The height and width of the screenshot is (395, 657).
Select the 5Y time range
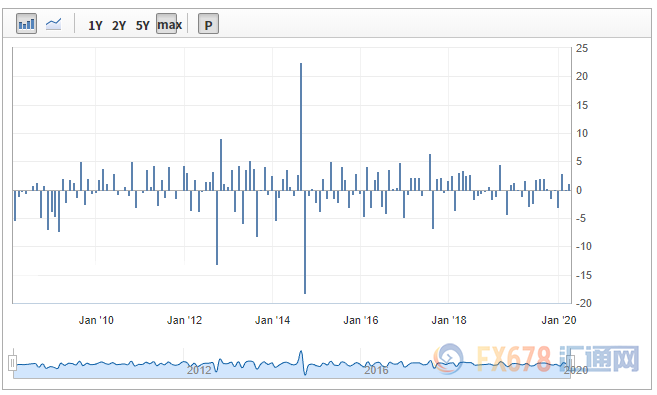coord(142,26)
